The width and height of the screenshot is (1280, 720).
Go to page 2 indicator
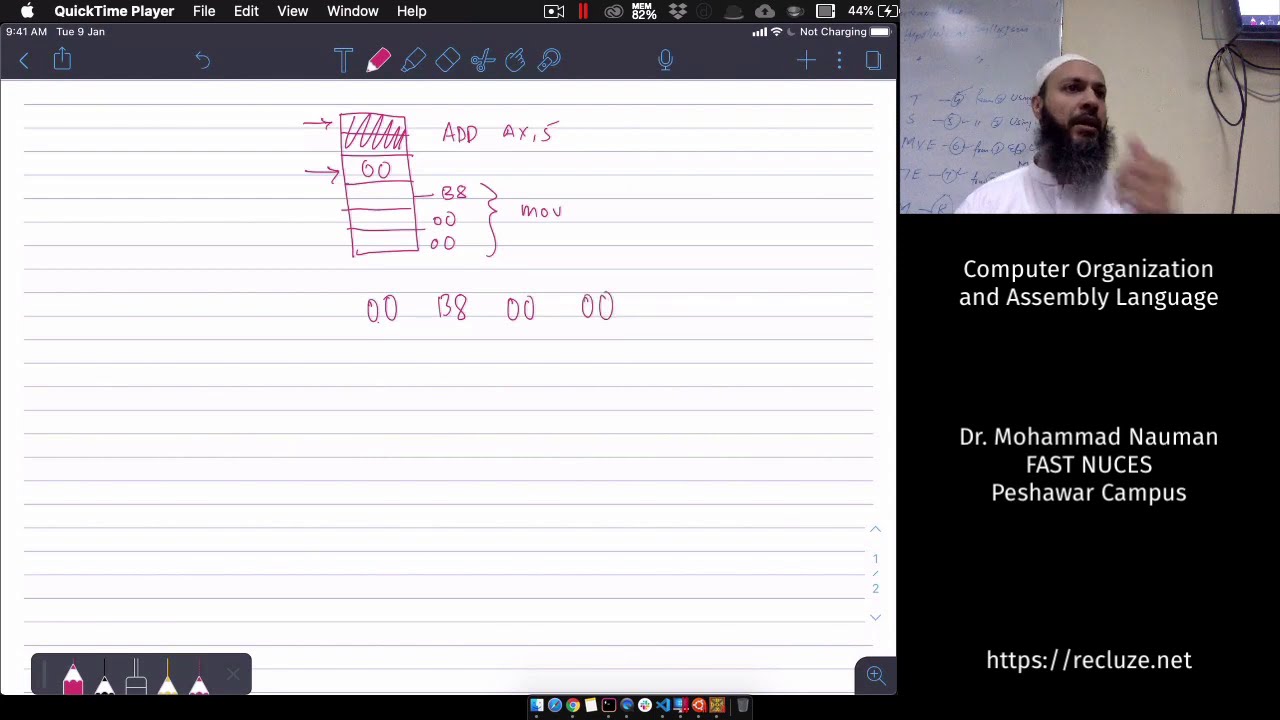[x=875, y=588]
